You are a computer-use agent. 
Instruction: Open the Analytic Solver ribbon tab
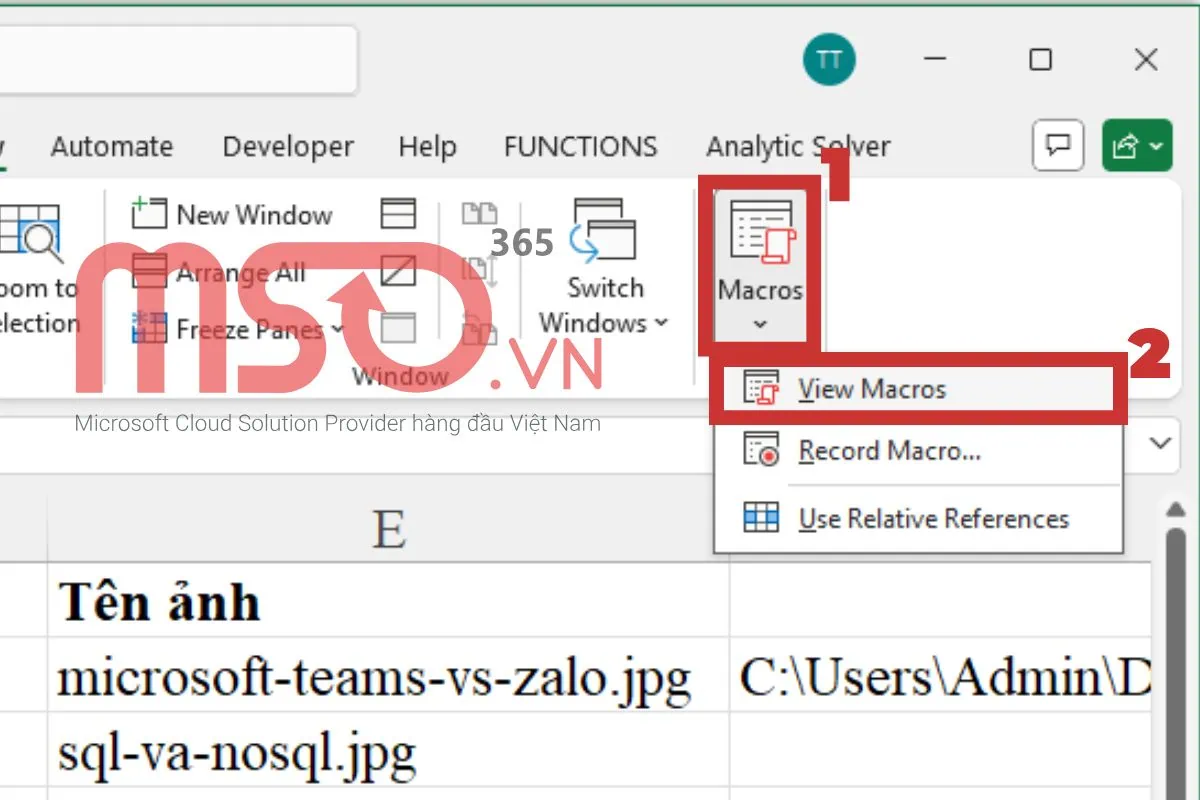pyautogui.click(x=797, y=146)
